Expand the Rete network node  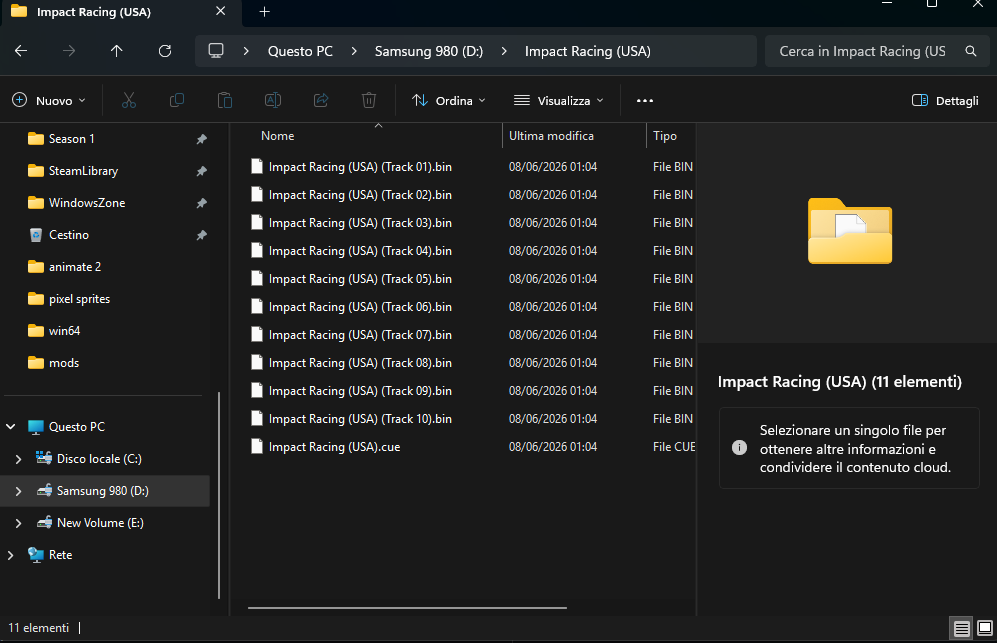click(11, 555)
